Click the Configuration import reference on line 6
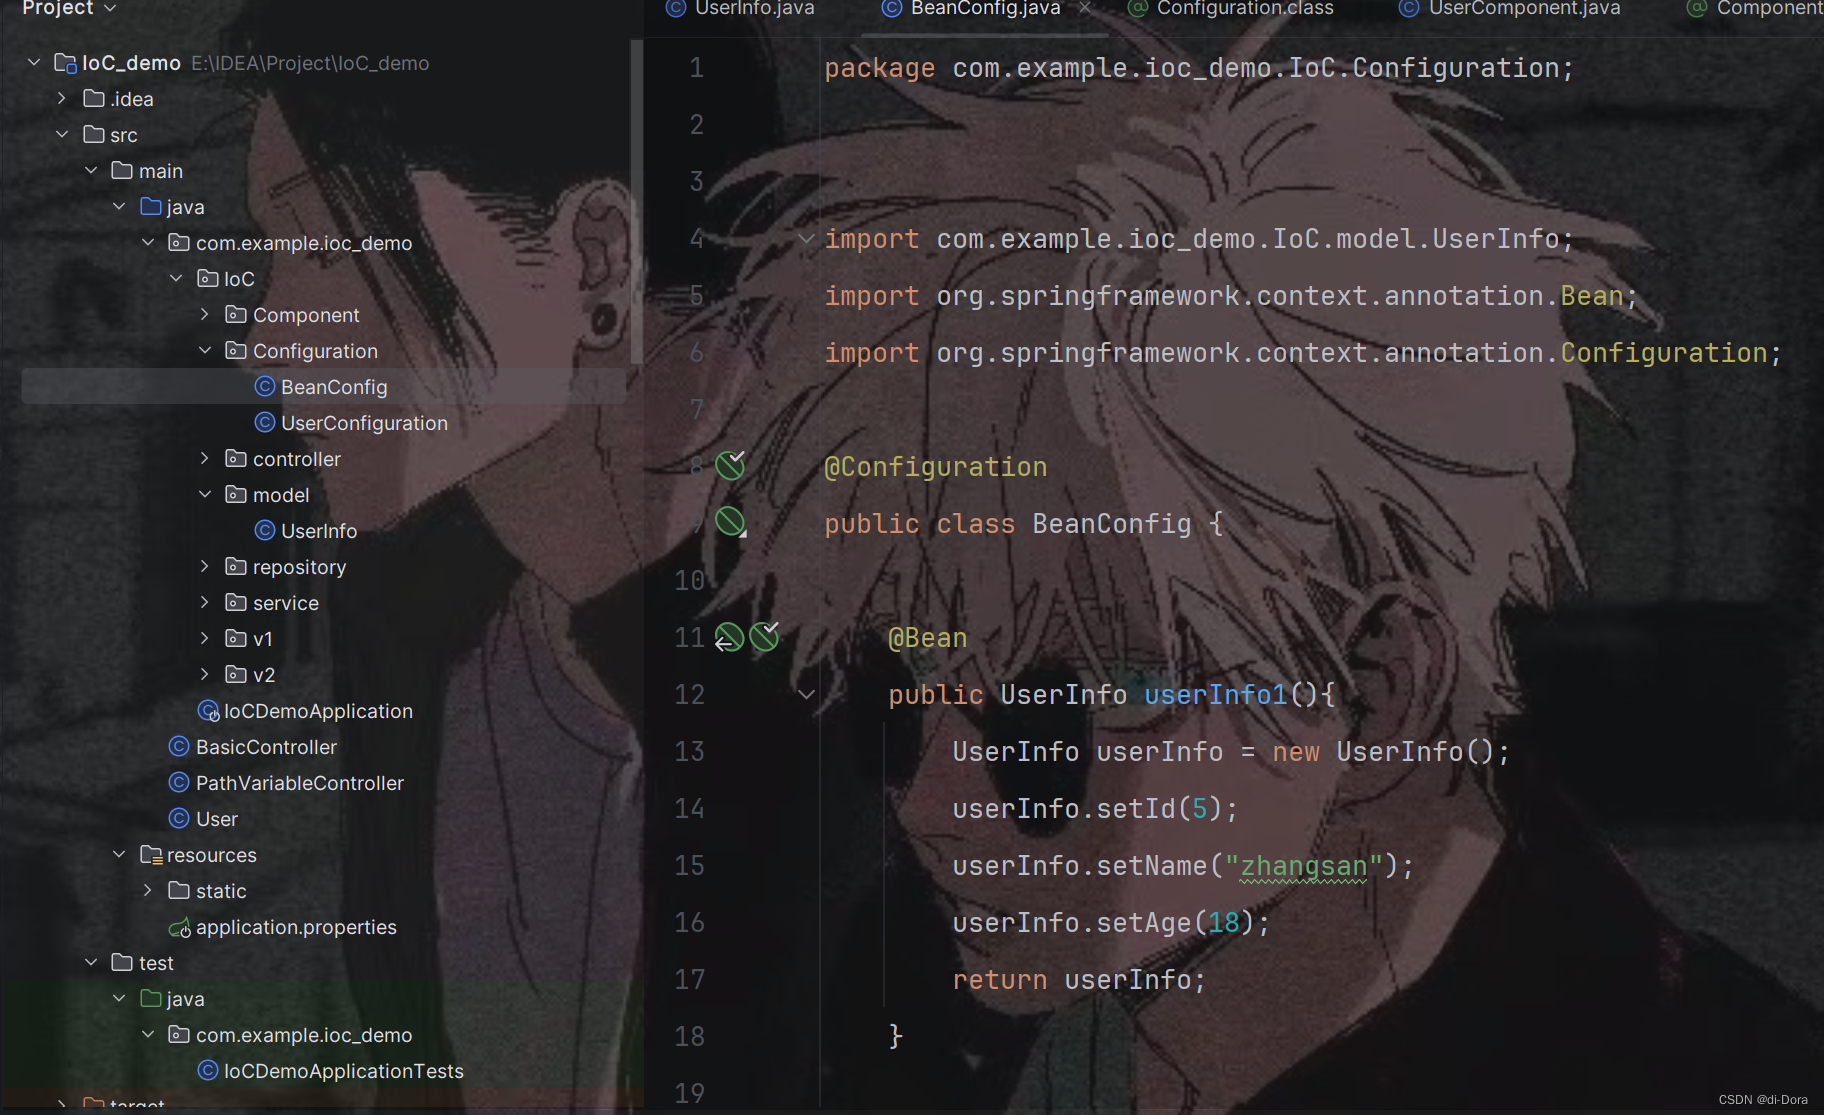This screenshot has width=1824, height=1115. click(x=1664, y=353)
